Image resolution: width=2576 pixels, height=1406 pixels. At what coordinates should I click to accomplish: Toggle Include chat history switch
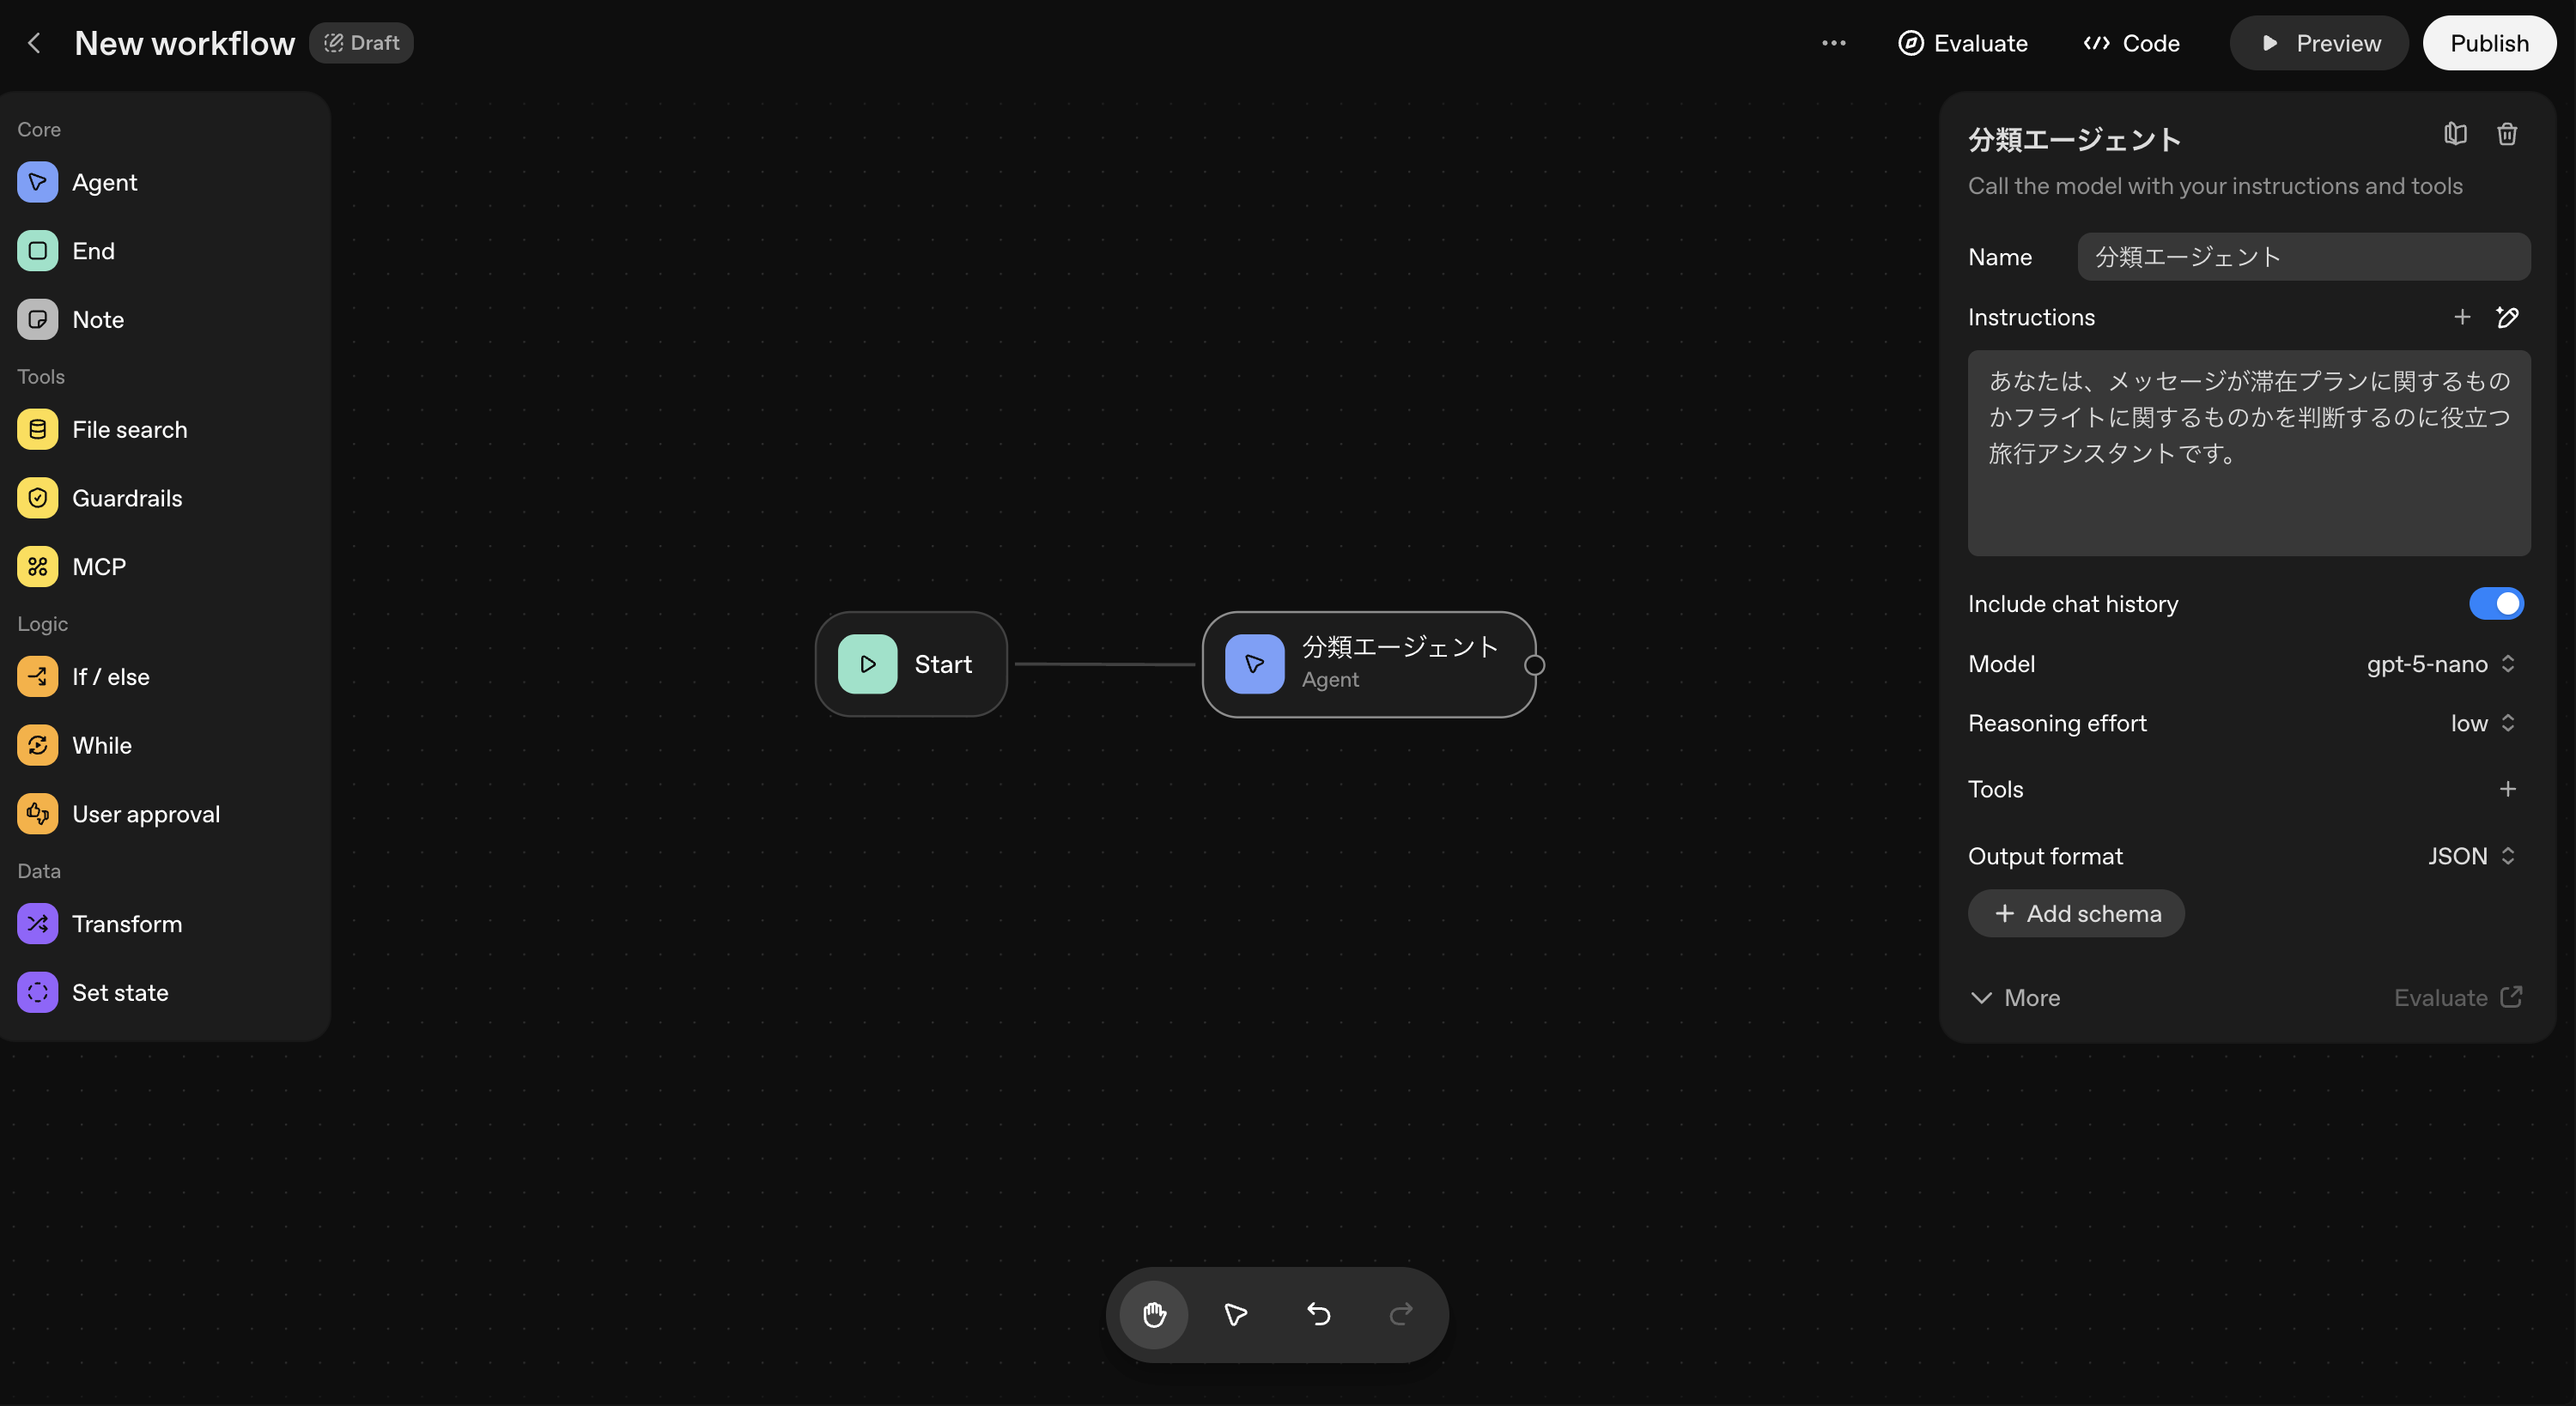pos(2496,604)
